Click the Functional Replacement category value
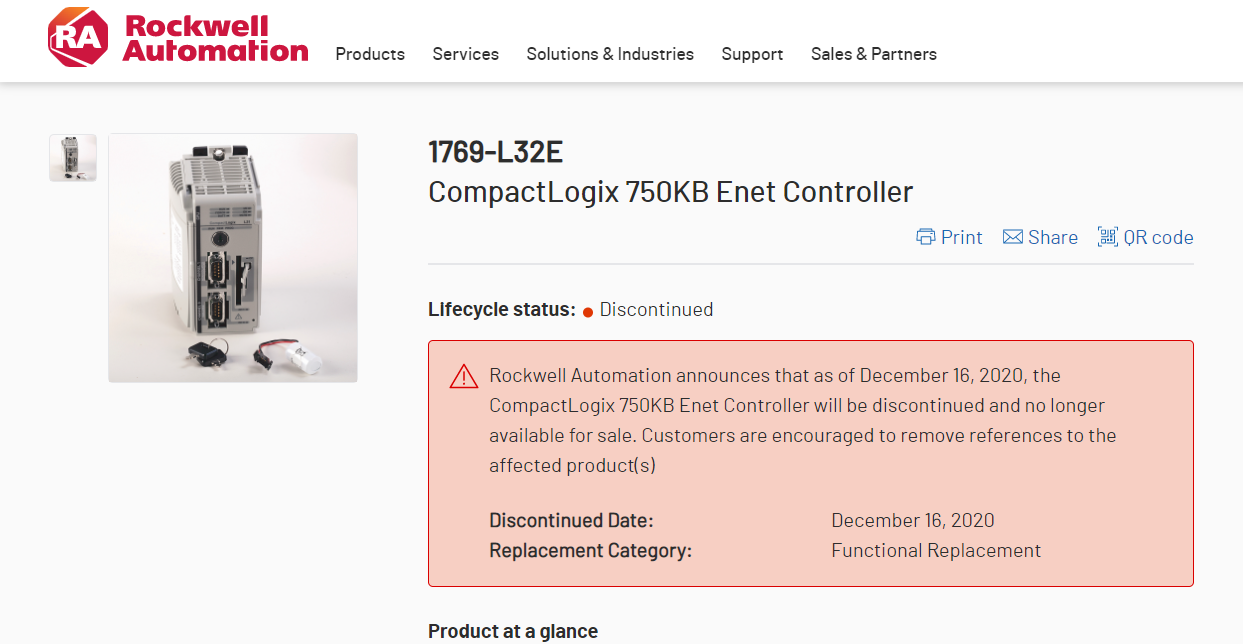 pyautogui.click(x=936, y=550)
